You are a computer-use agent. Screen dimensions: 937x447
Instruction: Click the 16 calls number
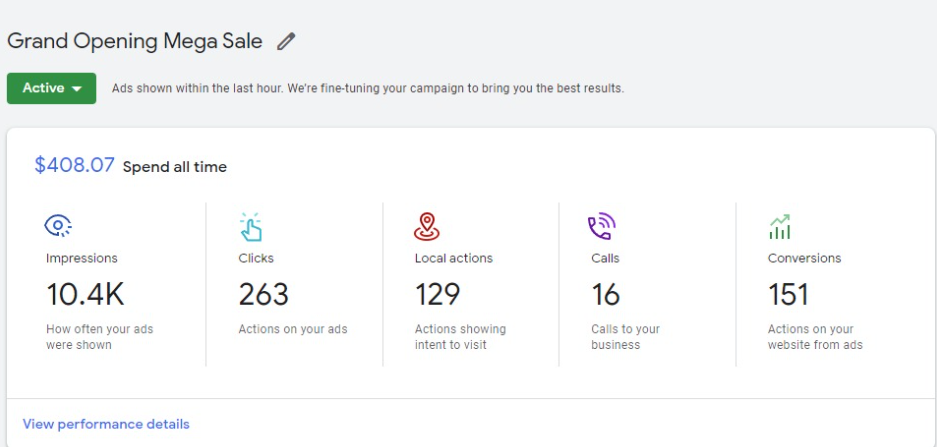tap(606, 295)
